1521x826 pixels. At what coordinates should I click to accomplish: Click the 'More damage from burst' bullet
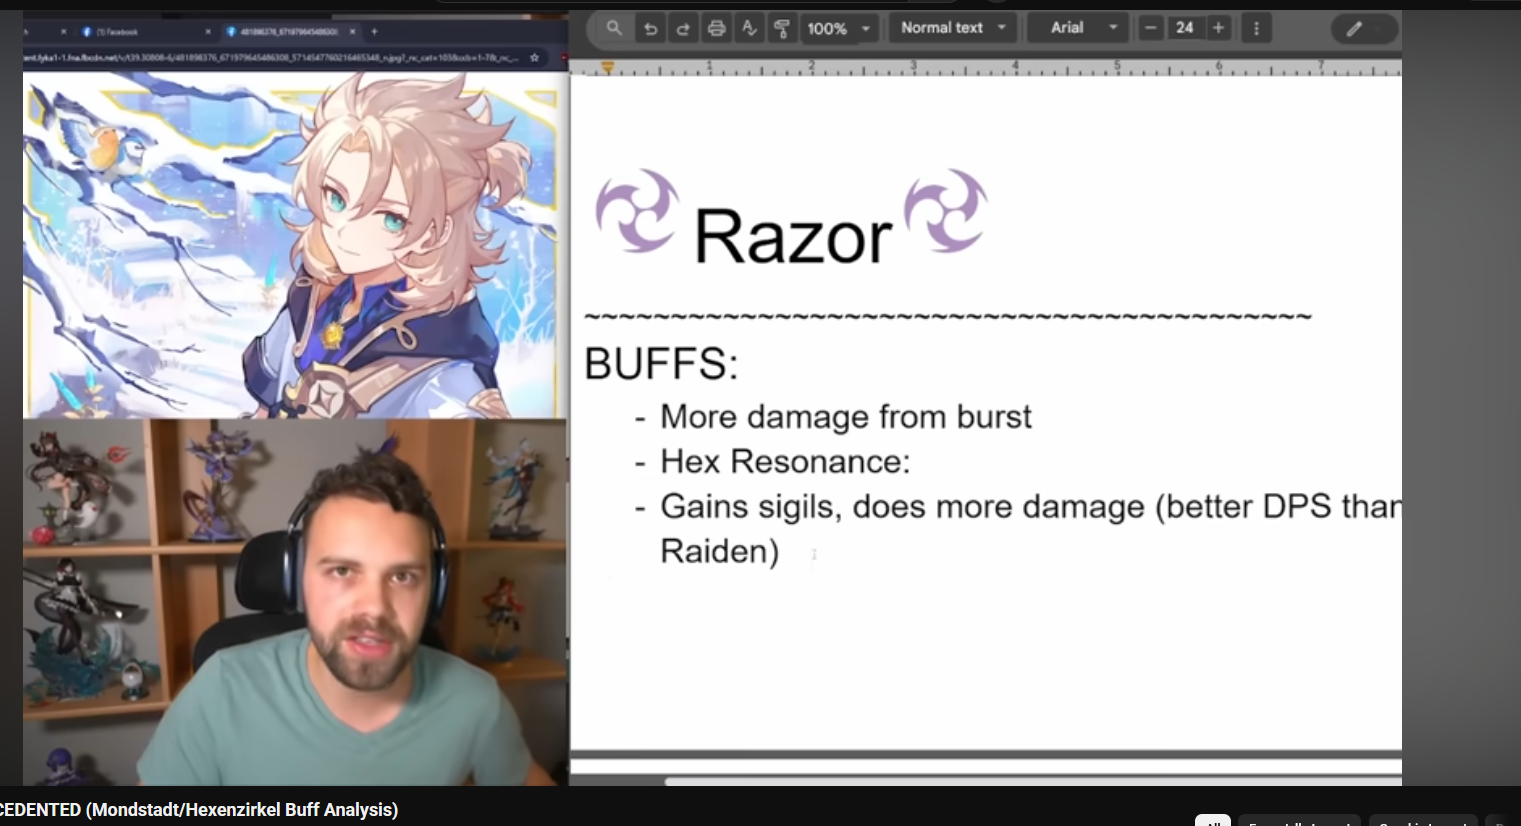845,417
